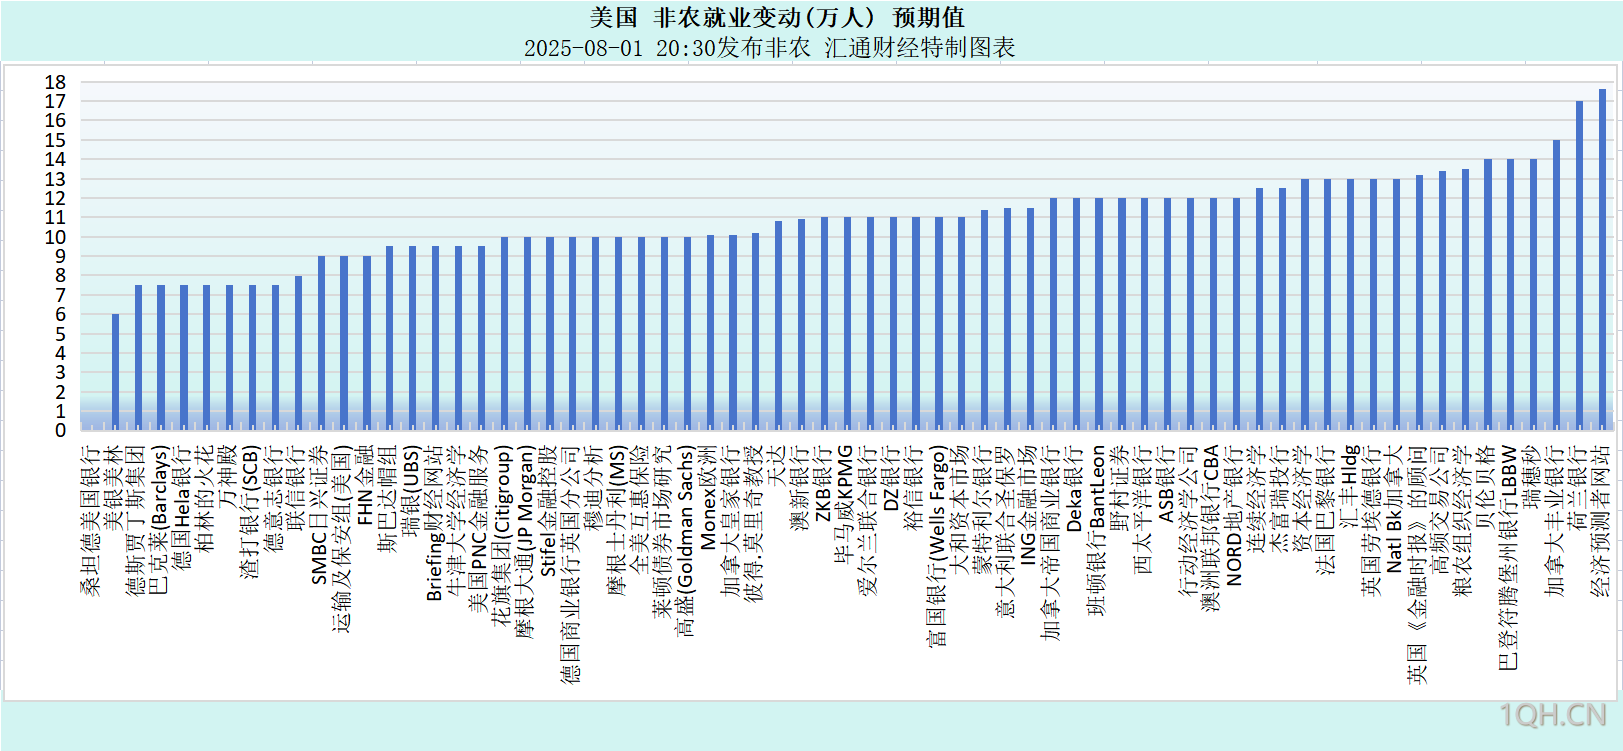Pick the DZ银行 axis label
The width and height of the screenshot is (1623, 751).
pyautogui.click(x=893, y=479)
